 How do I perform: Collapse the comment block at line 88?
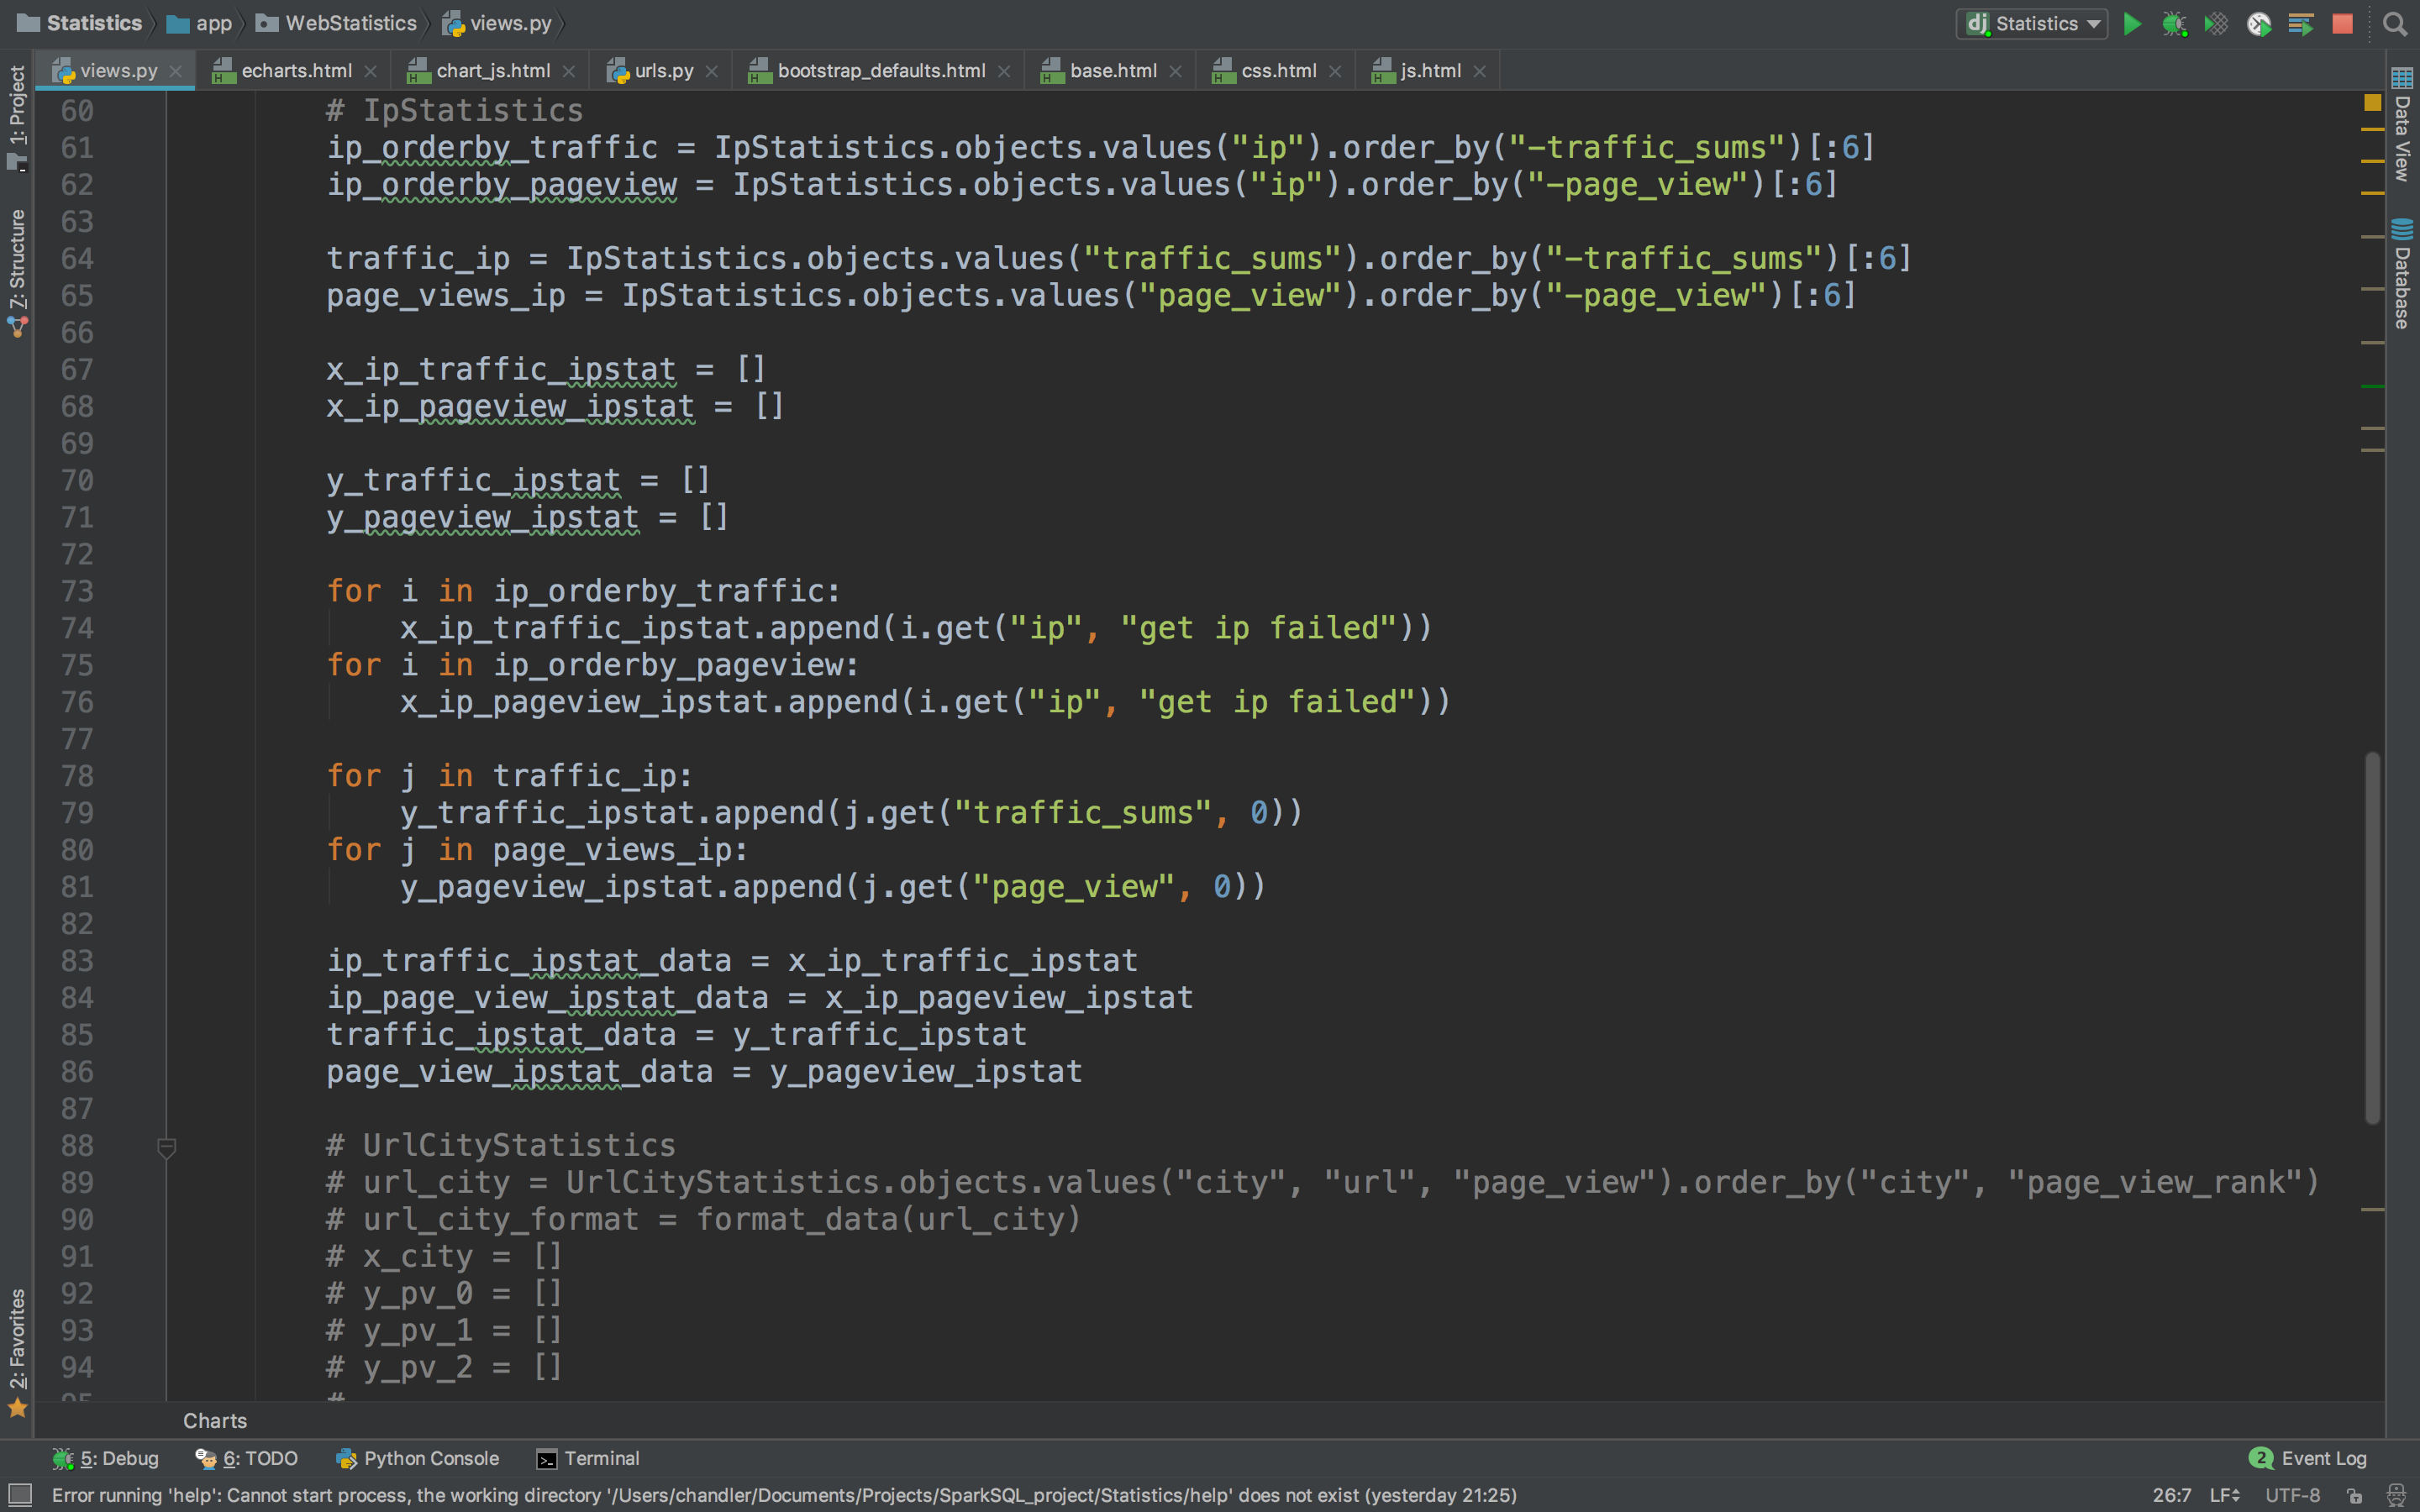[x=167, y=1147]
